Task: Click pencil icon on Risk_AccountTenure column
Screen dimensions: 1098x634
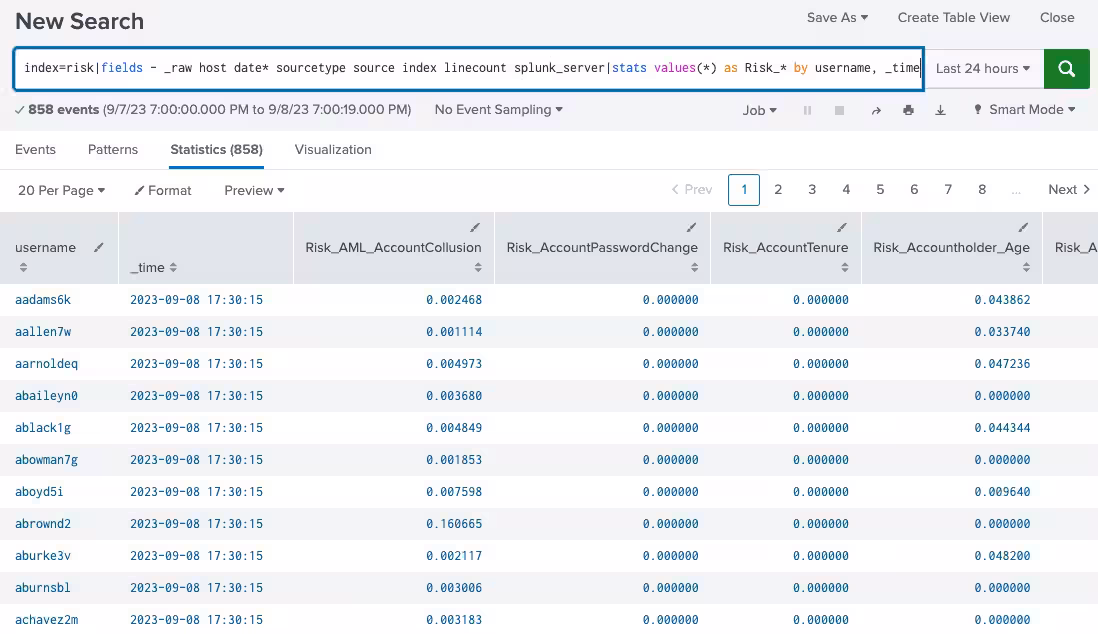Action: click(842, 228)
